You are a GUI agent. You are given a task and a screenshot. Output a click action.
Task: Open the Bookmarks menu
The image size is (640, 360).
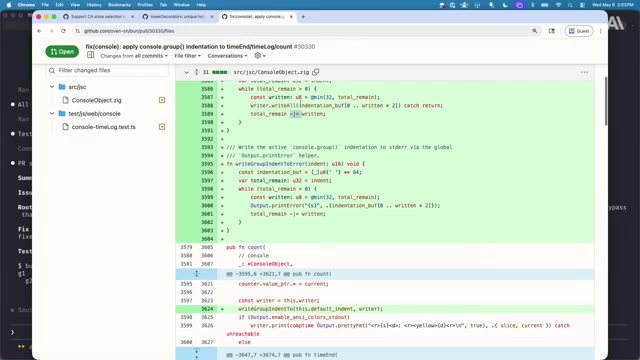(x=119, y=5)
